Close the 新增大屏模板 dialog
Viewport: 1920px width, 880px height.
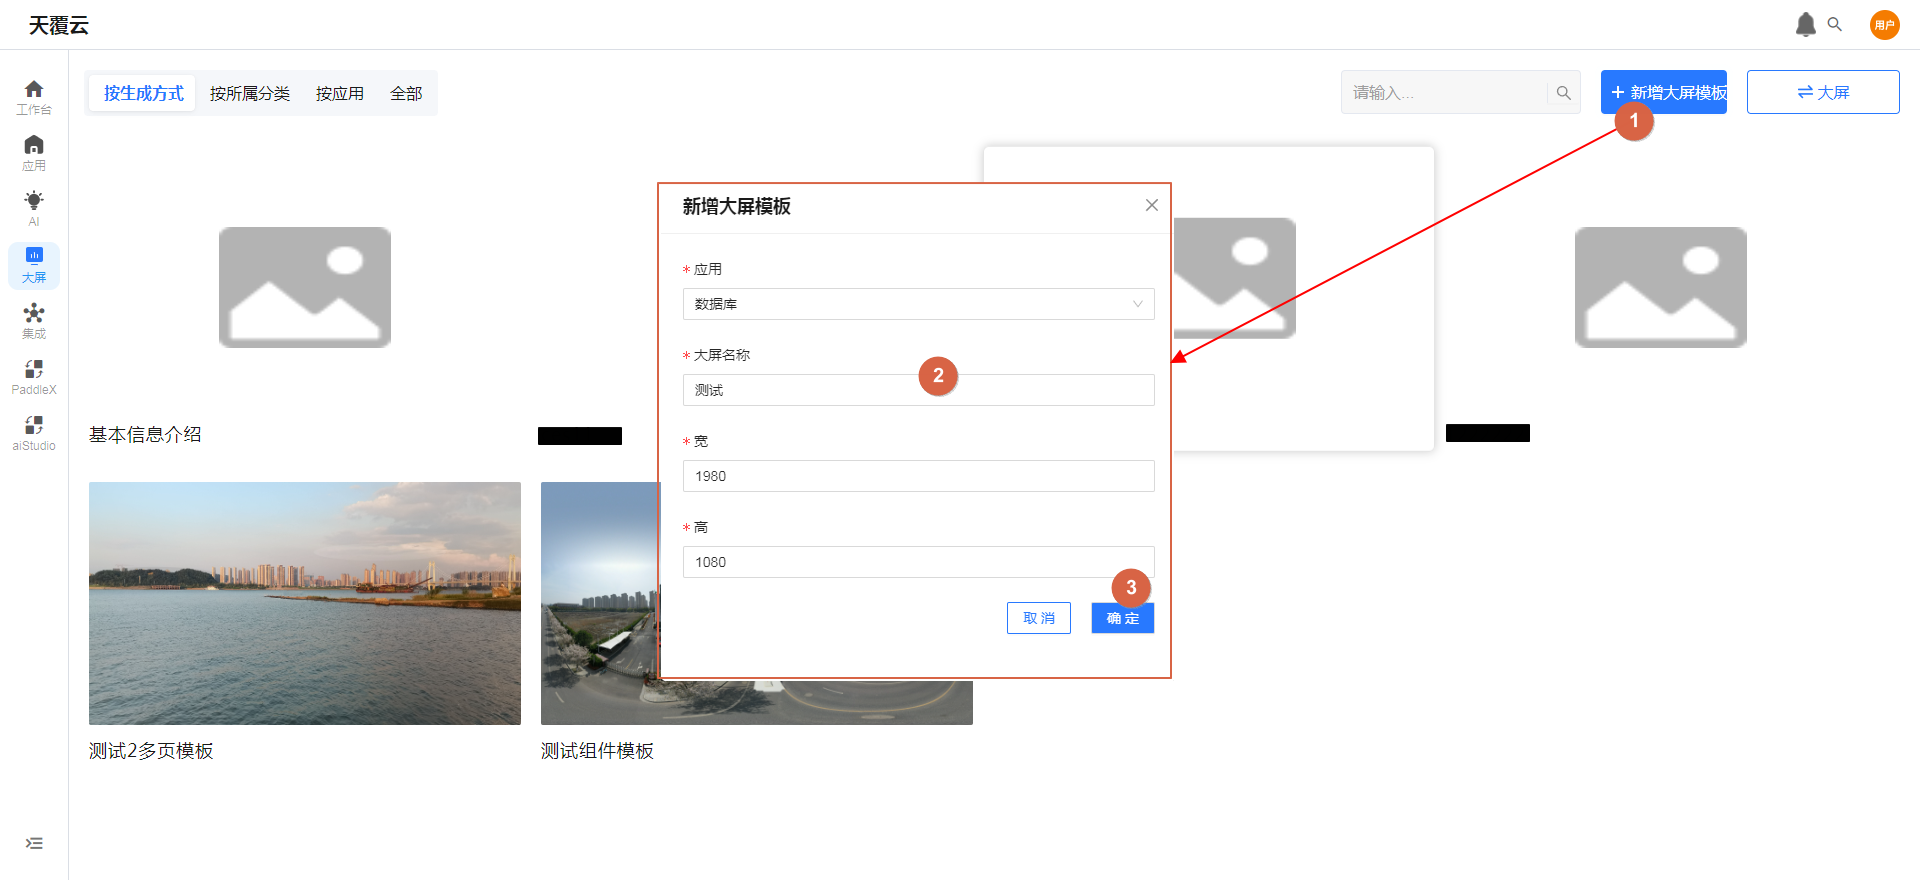(1152, 205)
